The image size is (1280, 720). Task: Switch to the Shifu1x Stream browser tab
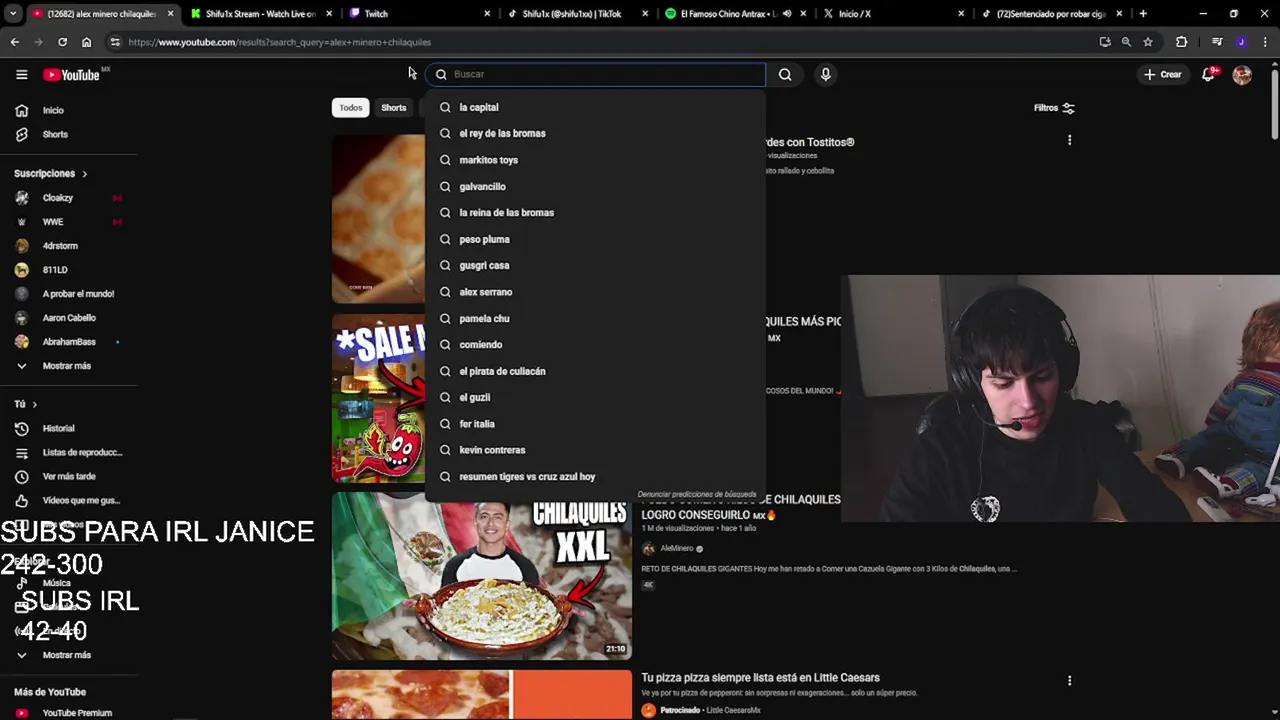click(260, 14)
